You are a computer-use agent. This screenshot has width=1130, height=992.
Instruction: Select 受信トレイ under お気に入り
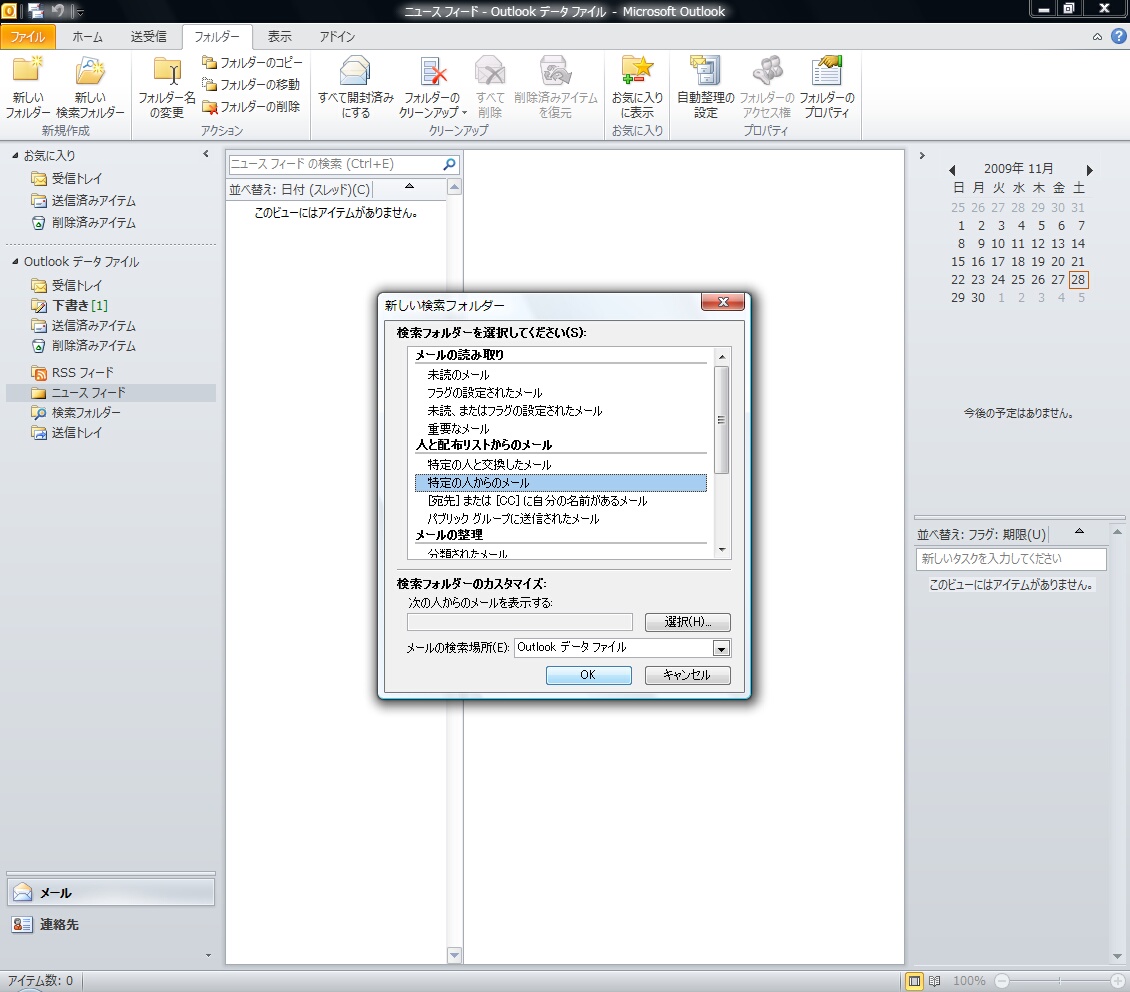coord(76,178)
